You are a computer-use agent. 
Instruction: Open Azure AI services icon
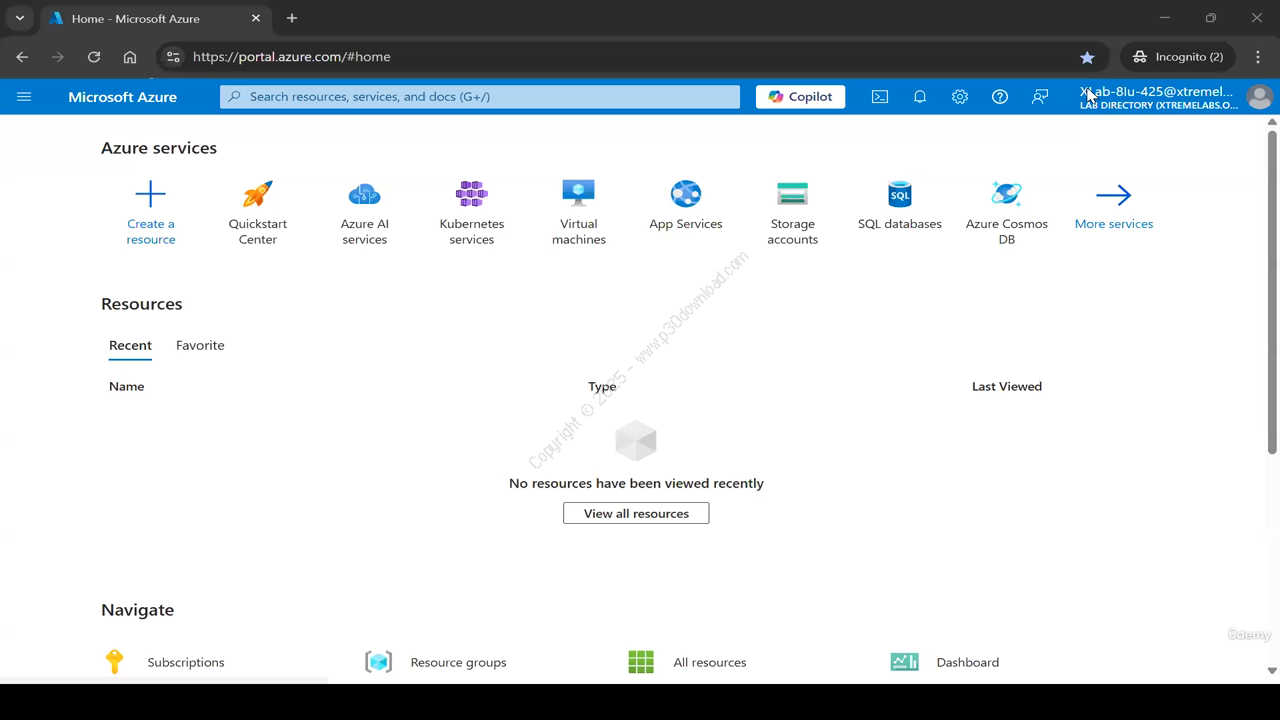(365, 193)
